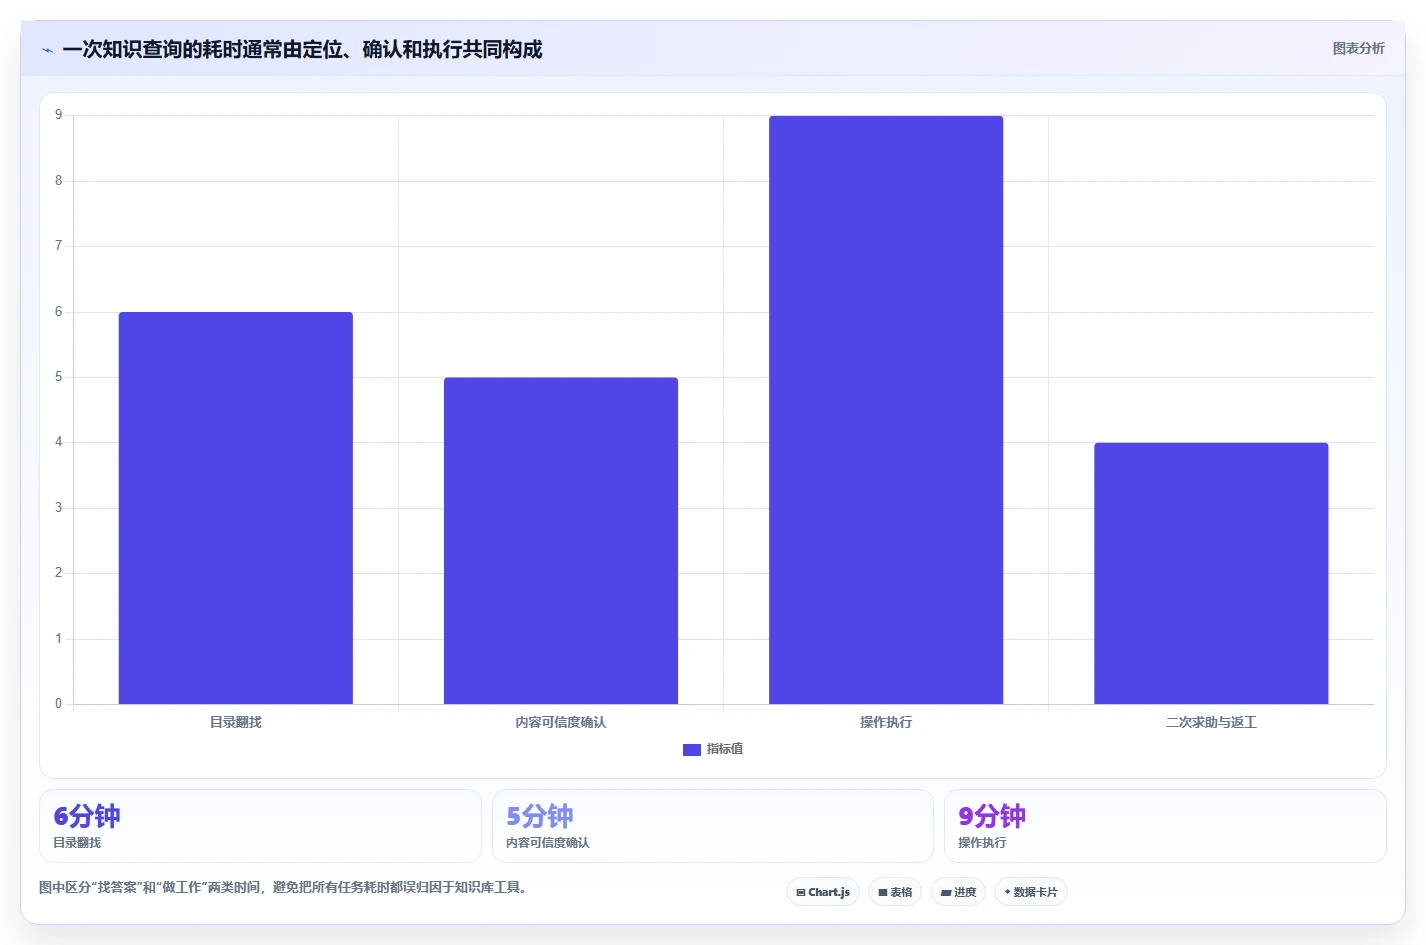1426x945 pixels.
Task: Click the lightning icon beside the title
Action: point(47,50)
